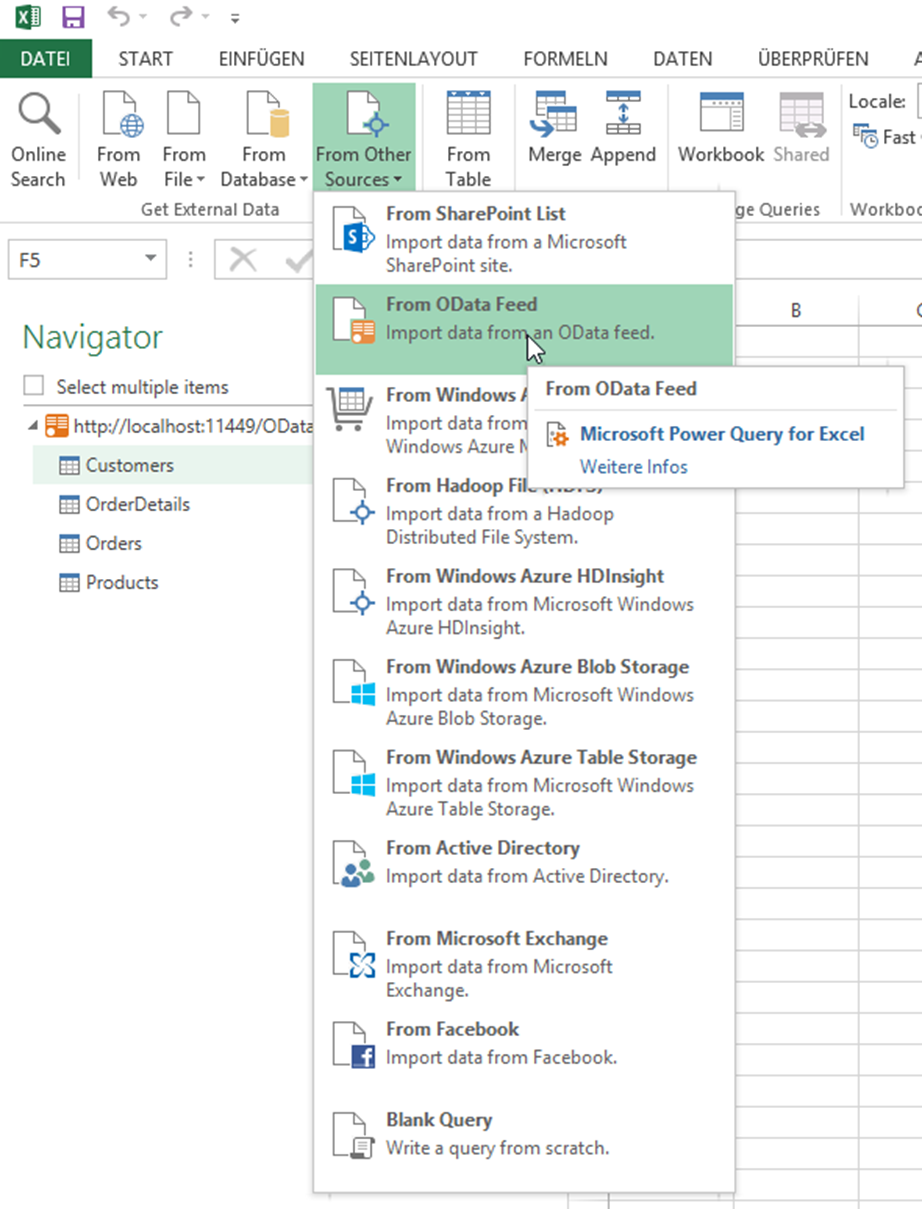Switch to the SEITENLAYOUT ribbon tab

point(413,59)
